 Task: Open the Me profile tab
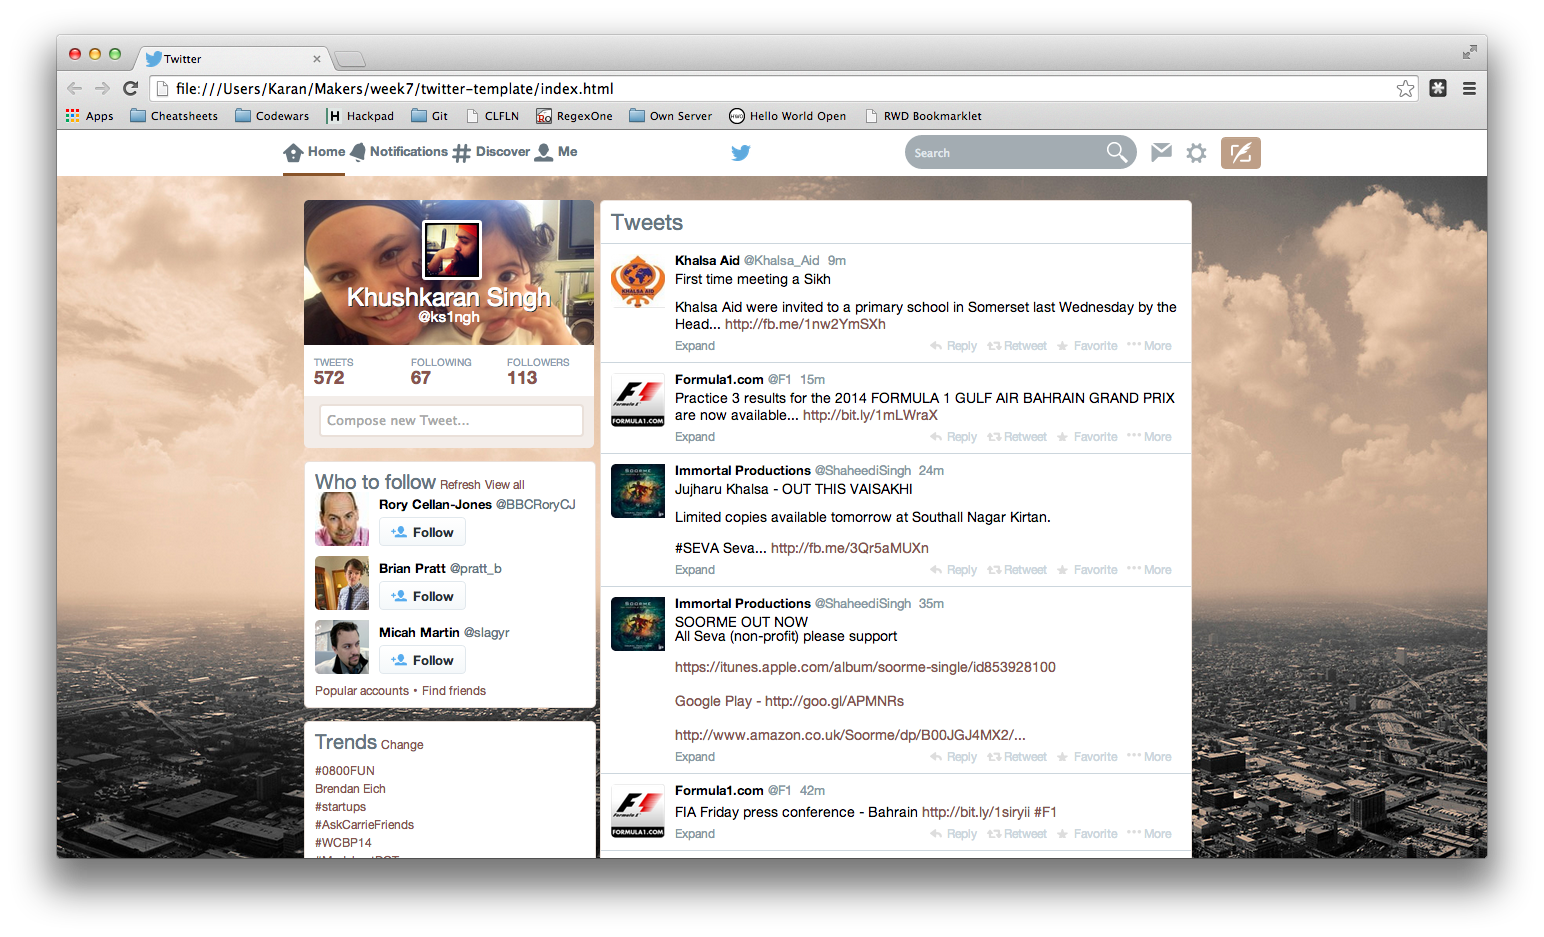click(x=556, y=152)
